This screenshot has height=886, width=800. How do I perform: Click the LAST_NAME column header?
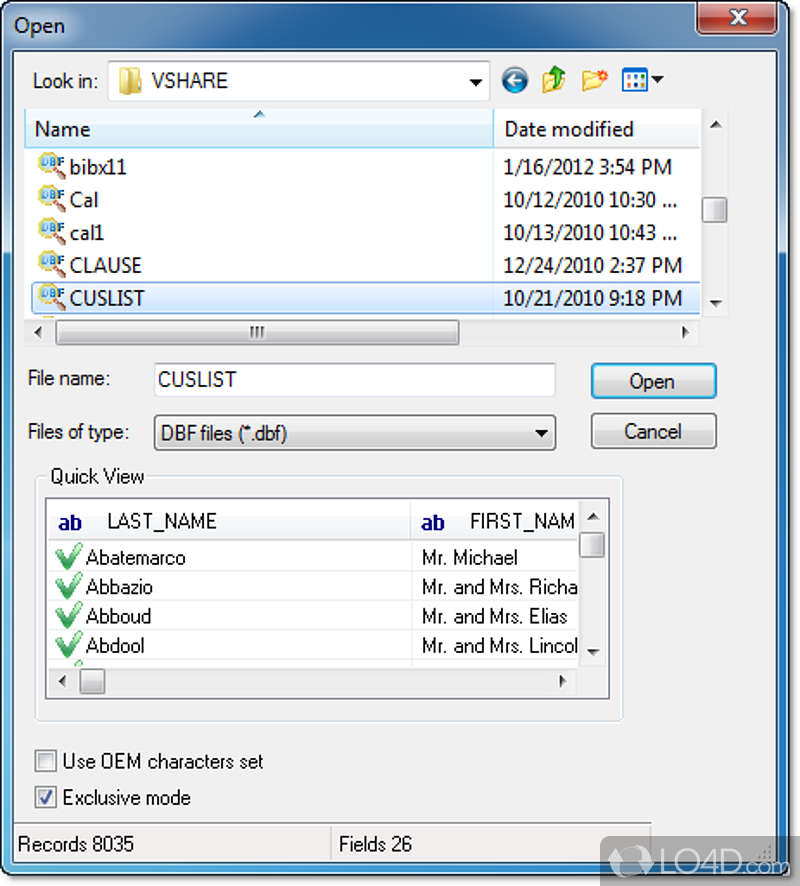coord(229,521)
